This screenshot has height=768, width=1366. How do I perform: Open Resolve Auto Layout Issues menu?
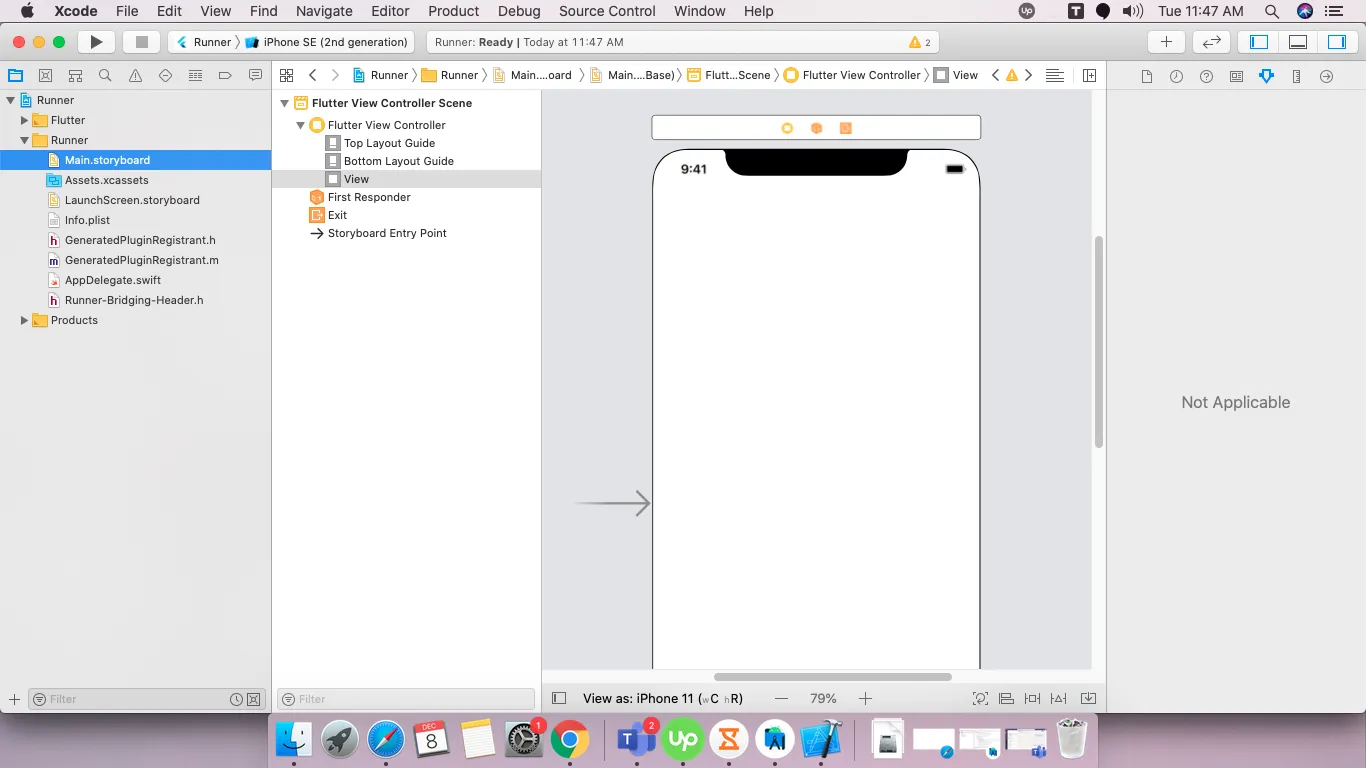pos(1059,698)
